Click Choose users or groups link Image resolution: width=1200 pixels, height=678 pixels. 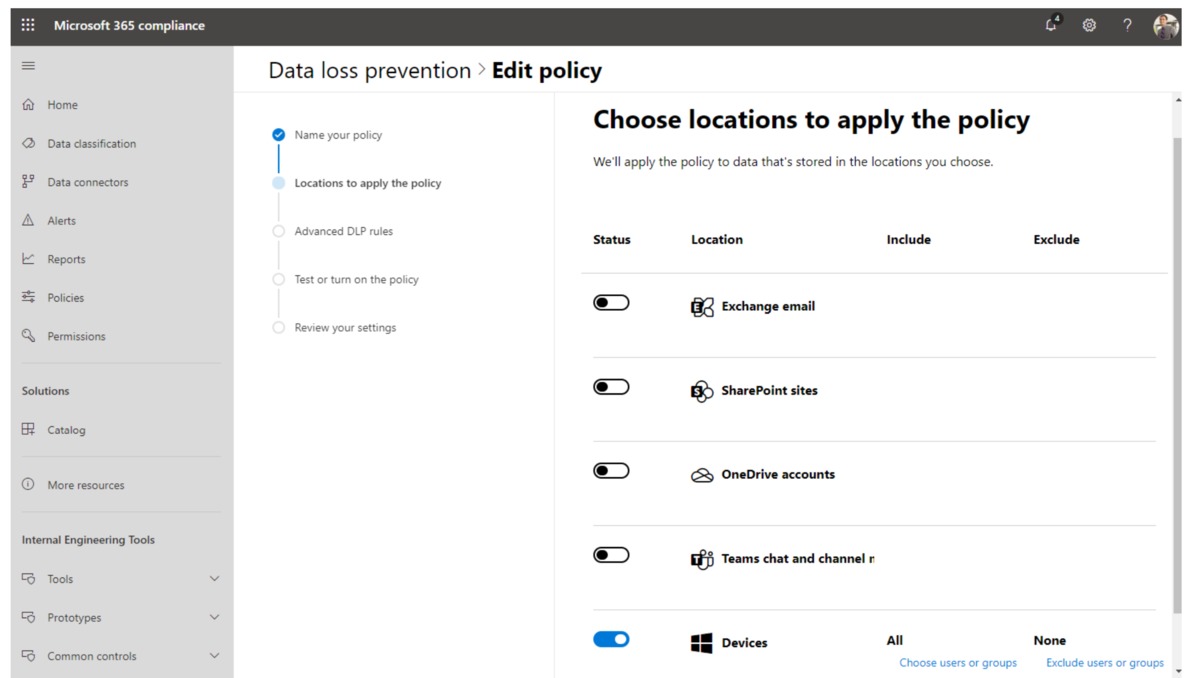pyautogui.click(x=958, y=663)
